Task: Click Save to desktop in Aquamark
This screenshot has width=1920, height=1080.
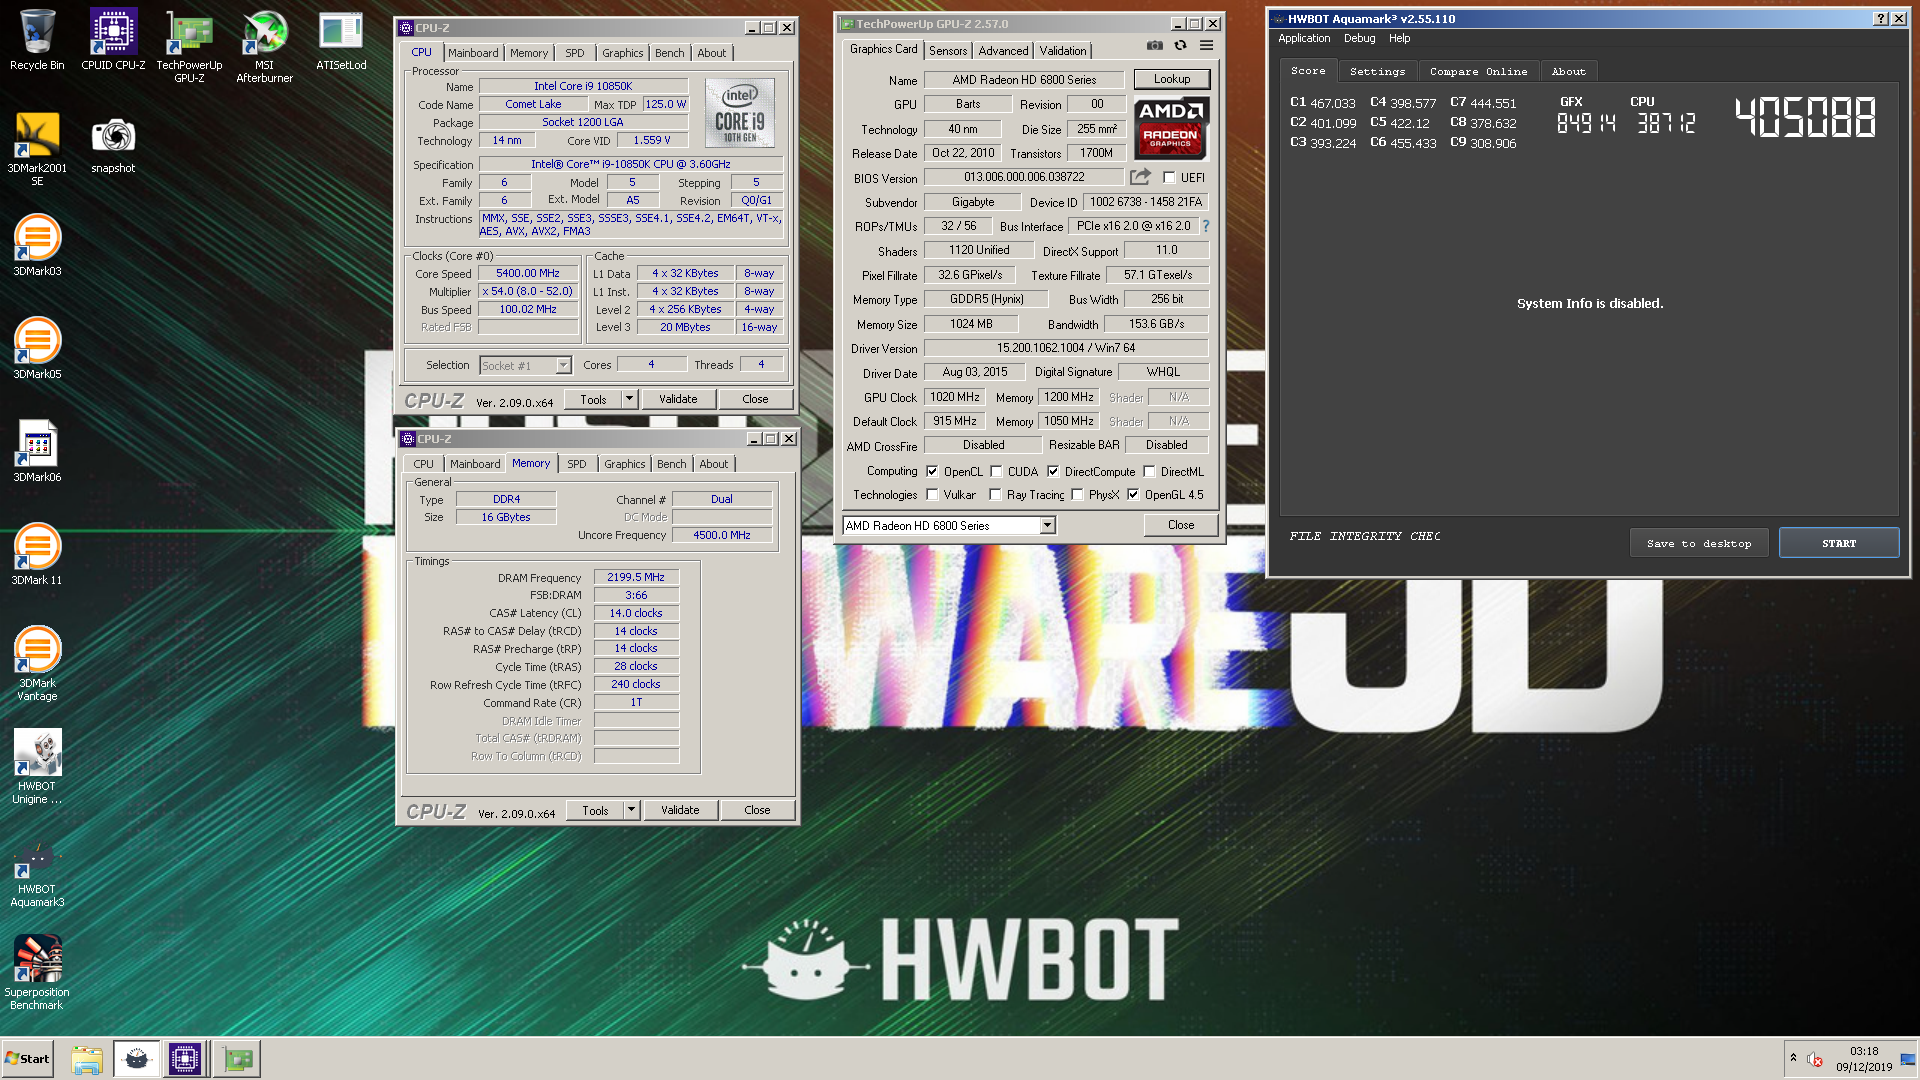Action: [1699, 544]
